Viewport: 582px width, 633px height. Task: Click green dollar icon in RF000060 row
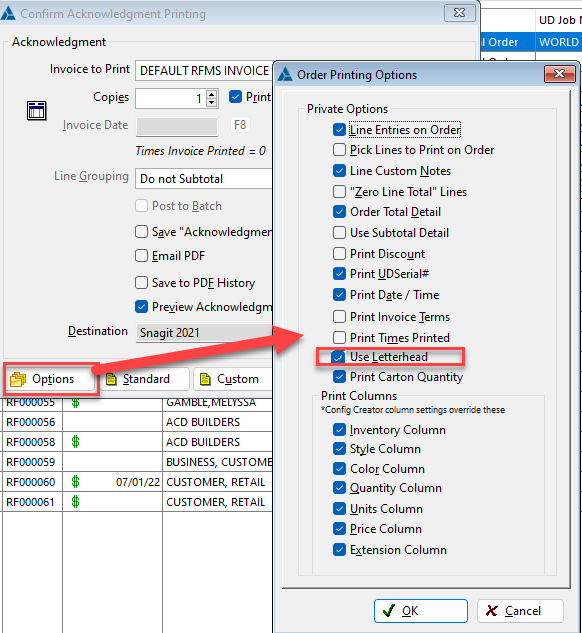pyautogui.click(x=75, y=482)
